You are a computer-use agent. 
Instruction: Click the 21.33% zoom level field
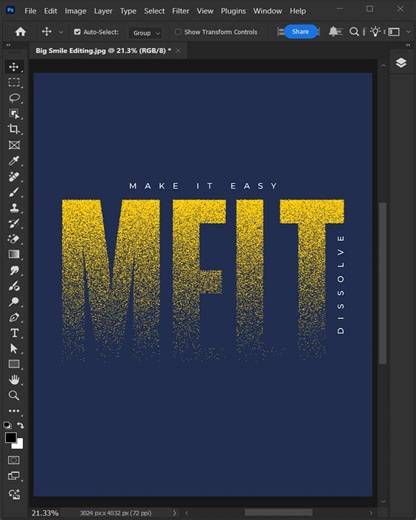pyautogui.click(x=45, y=513)
